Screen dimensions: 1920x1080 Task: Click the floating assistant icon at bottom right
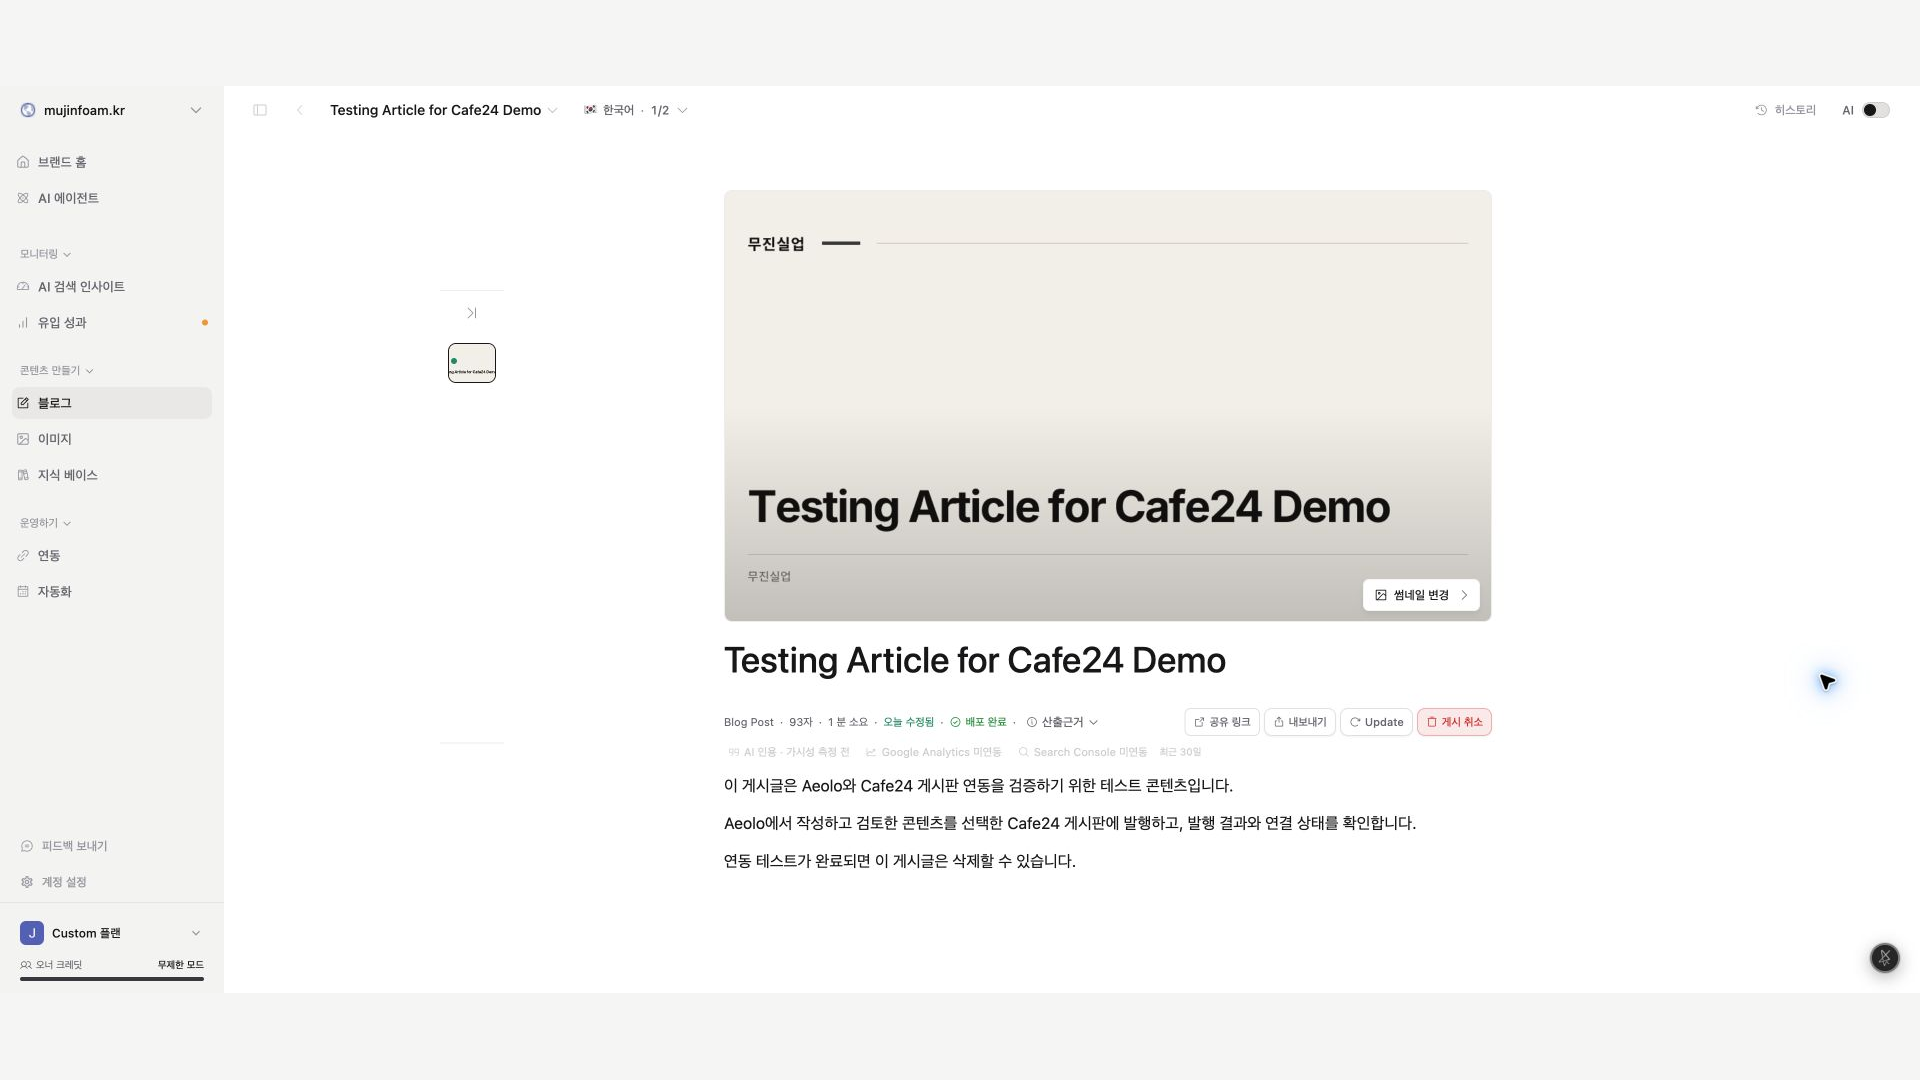tap(1884, 957)
